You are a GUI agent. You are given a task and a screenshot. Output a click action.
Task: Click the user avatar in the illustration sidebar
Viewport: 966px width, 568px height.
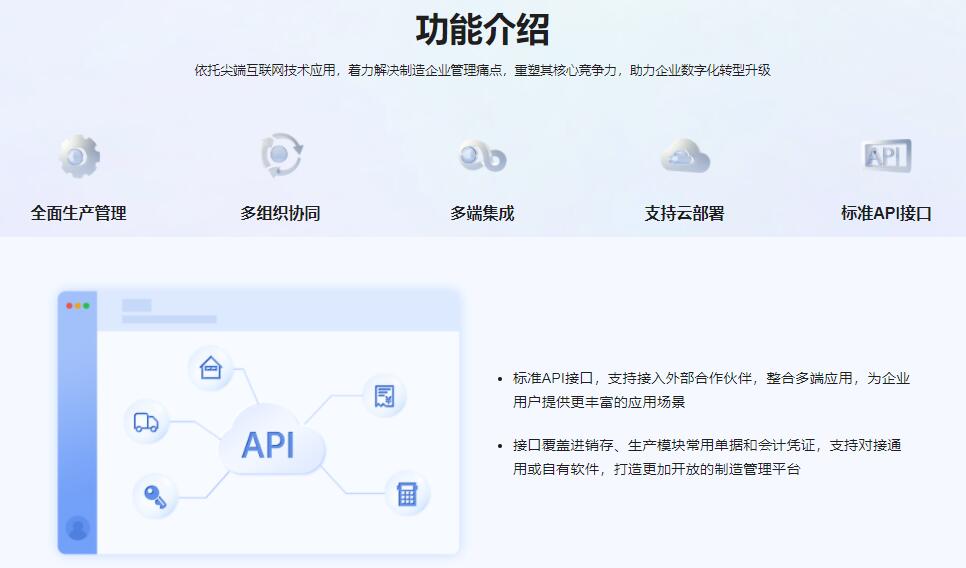coord(77,528)
